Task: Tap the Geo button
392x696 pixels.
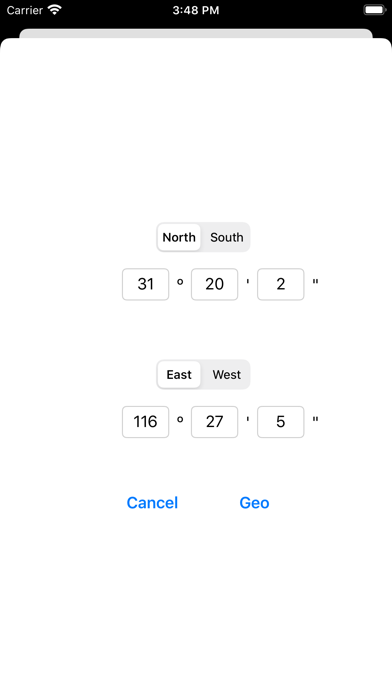Action: point(254,502)
